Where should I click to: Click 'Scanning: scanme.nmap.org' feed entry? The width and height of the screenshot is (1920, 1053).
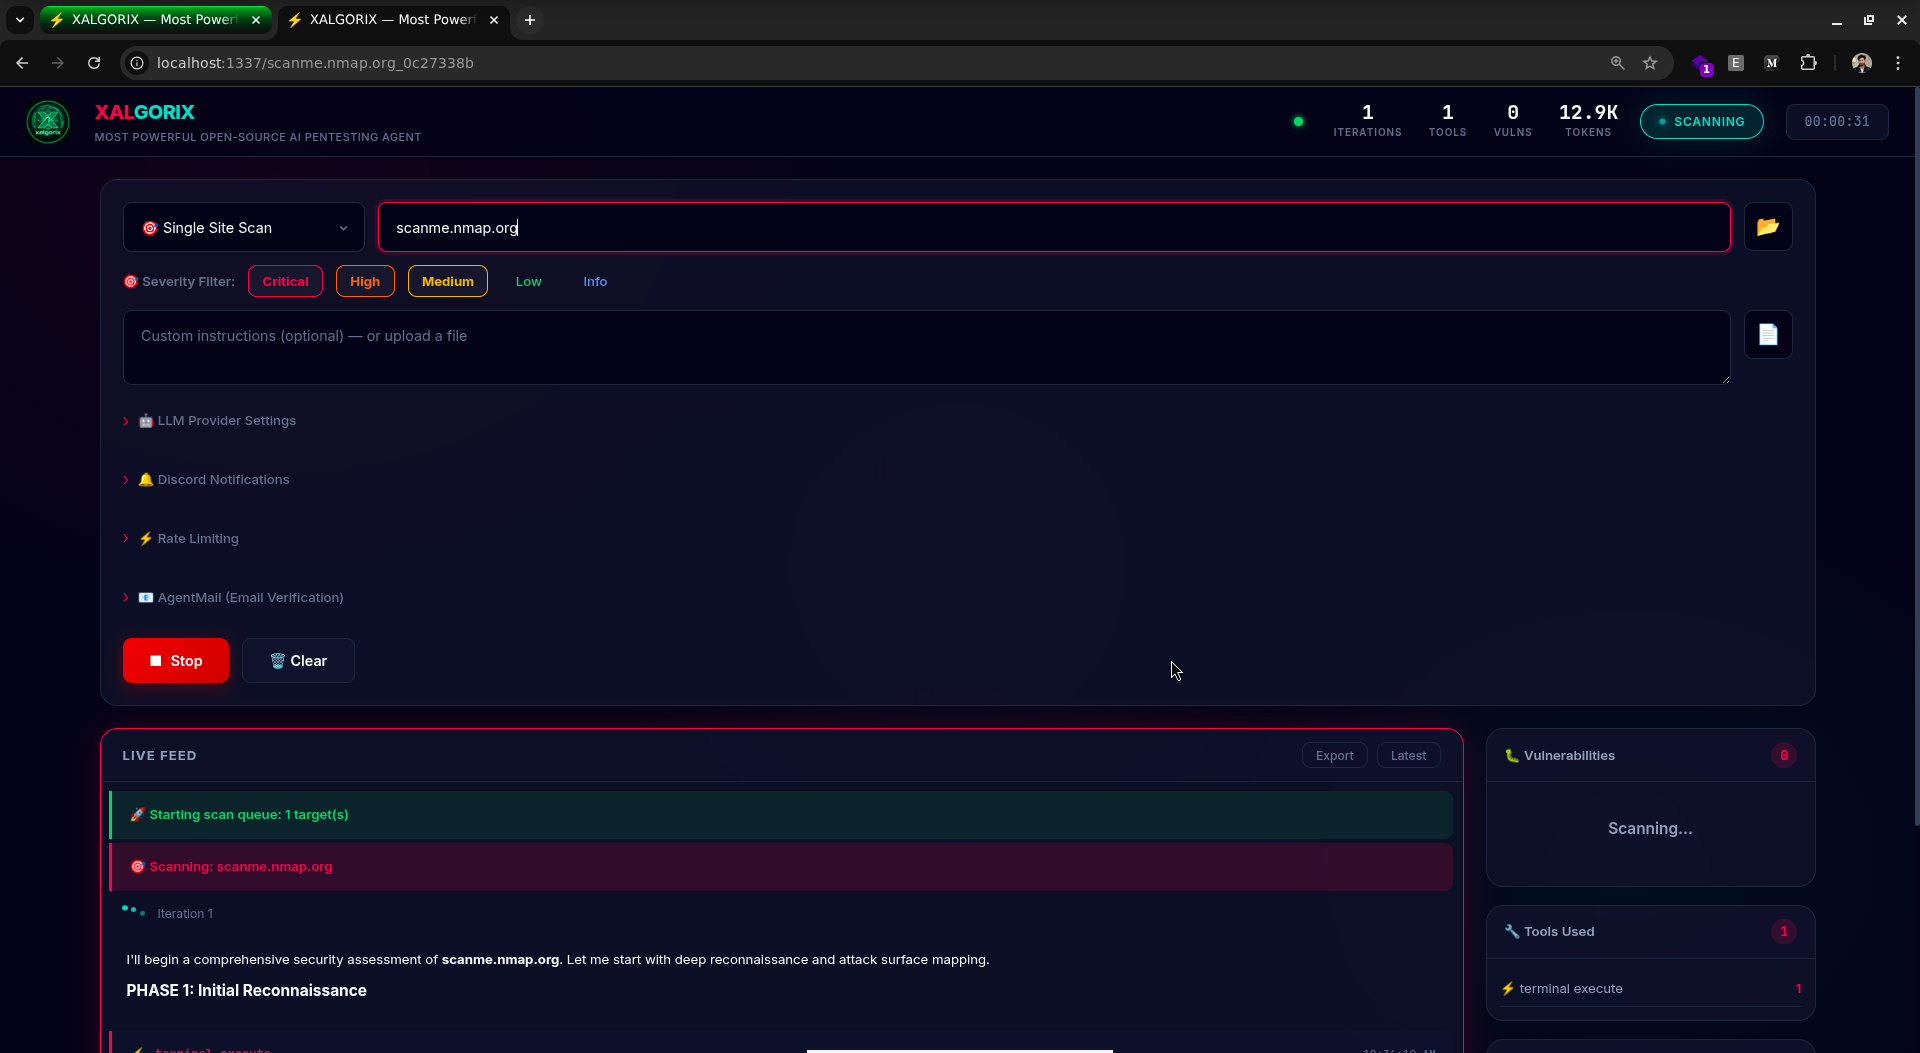(x=781, y=867)
